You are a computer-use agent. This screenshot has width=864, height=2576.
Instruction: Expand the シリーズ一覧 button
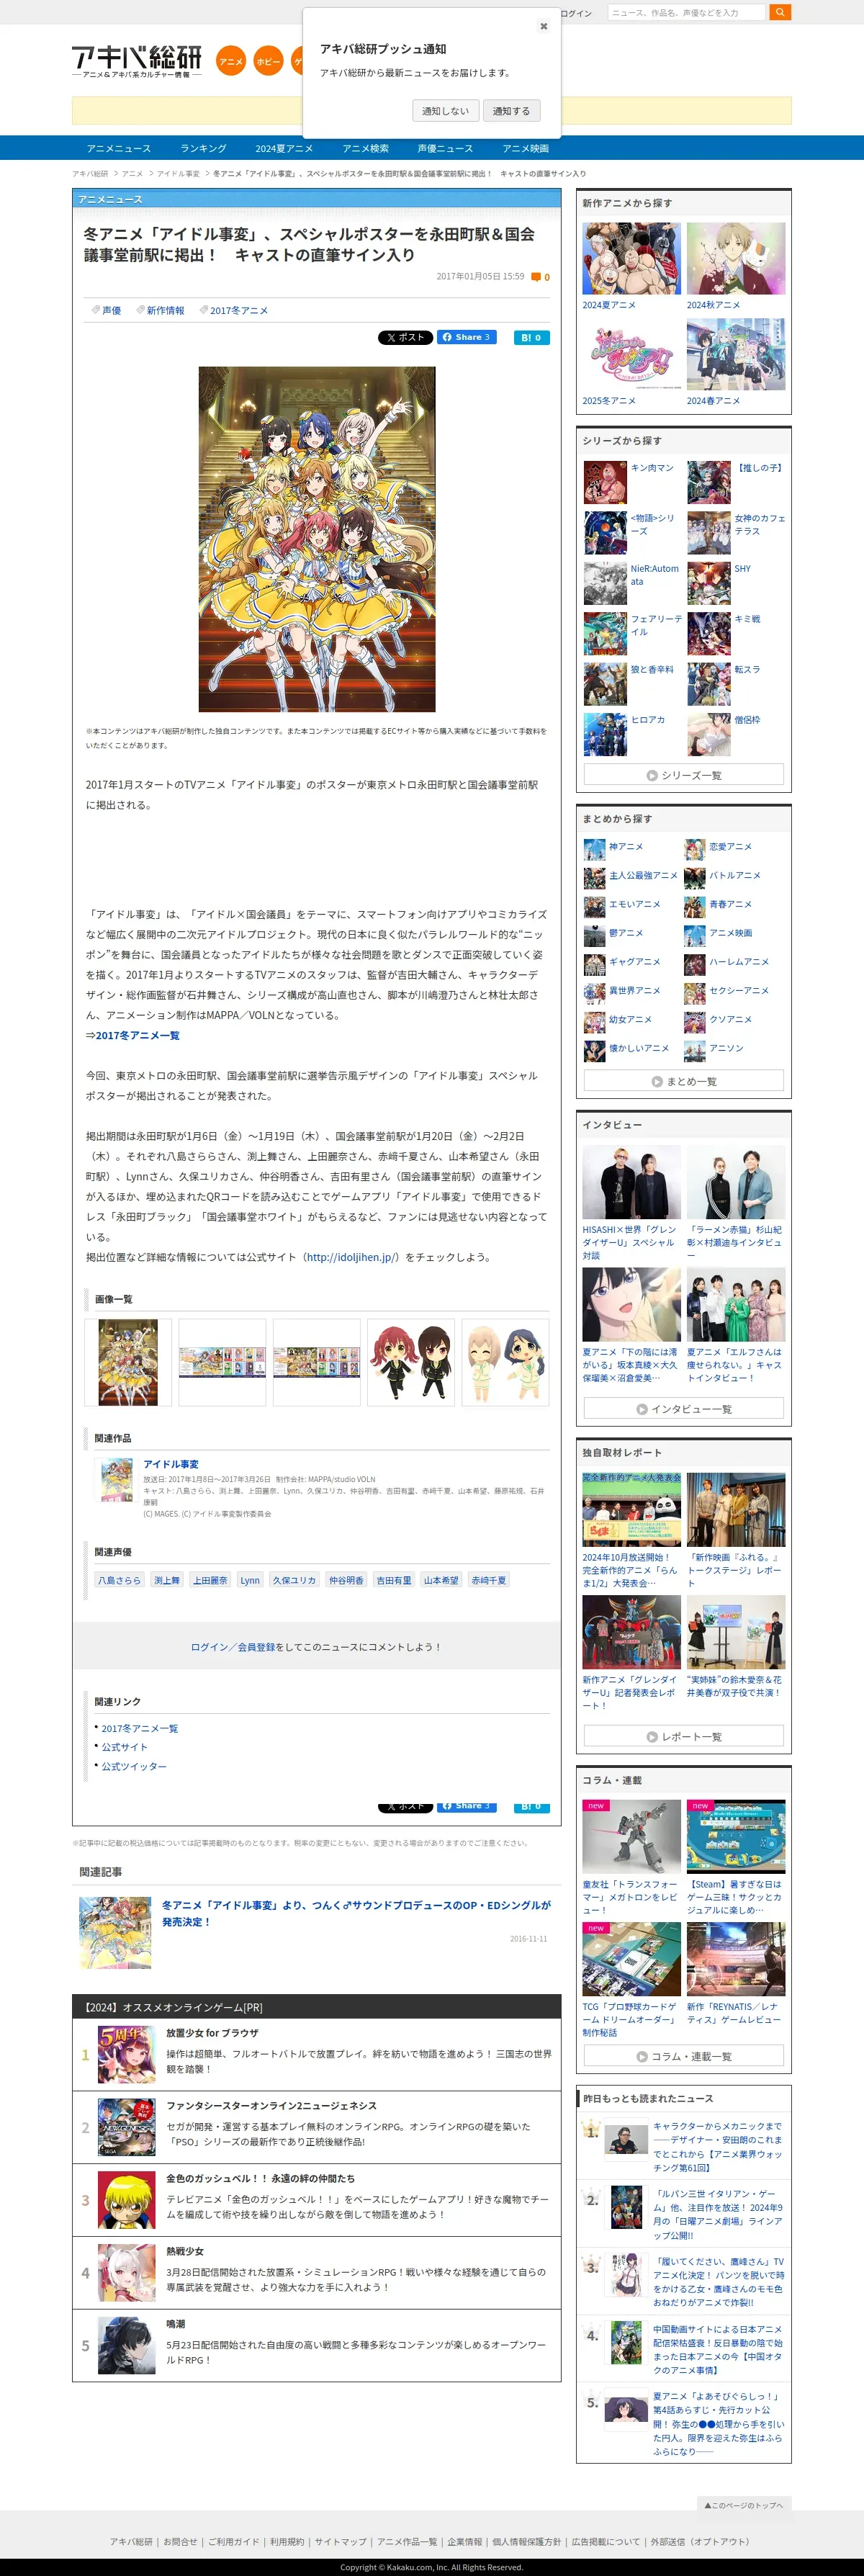(684, 775)
